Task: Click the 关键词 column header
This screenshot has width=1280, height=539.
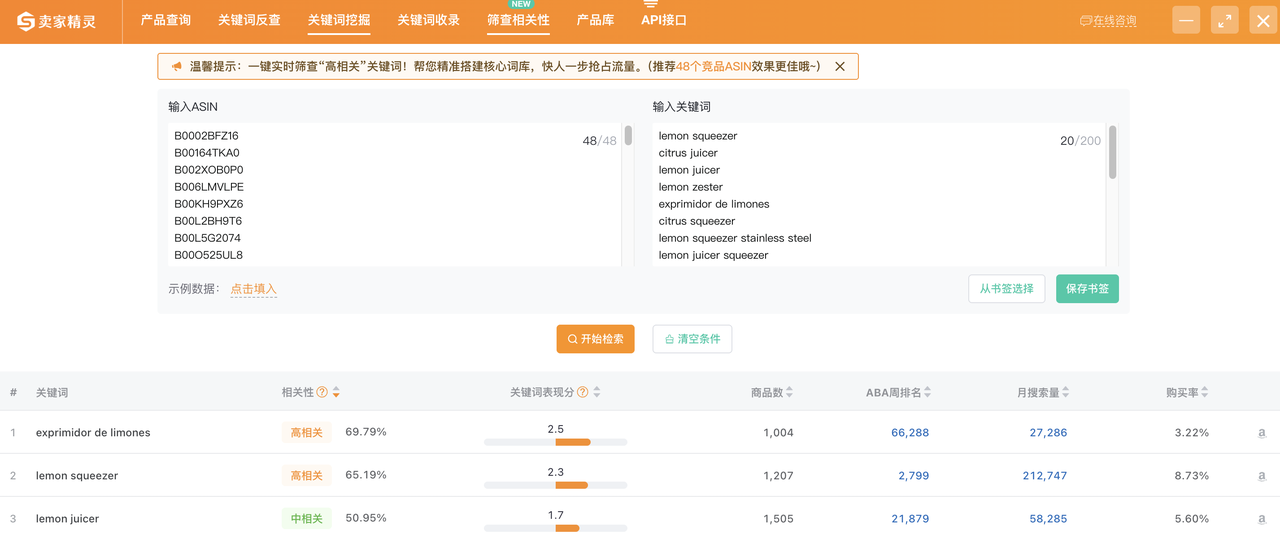Action: click(52, 392)
